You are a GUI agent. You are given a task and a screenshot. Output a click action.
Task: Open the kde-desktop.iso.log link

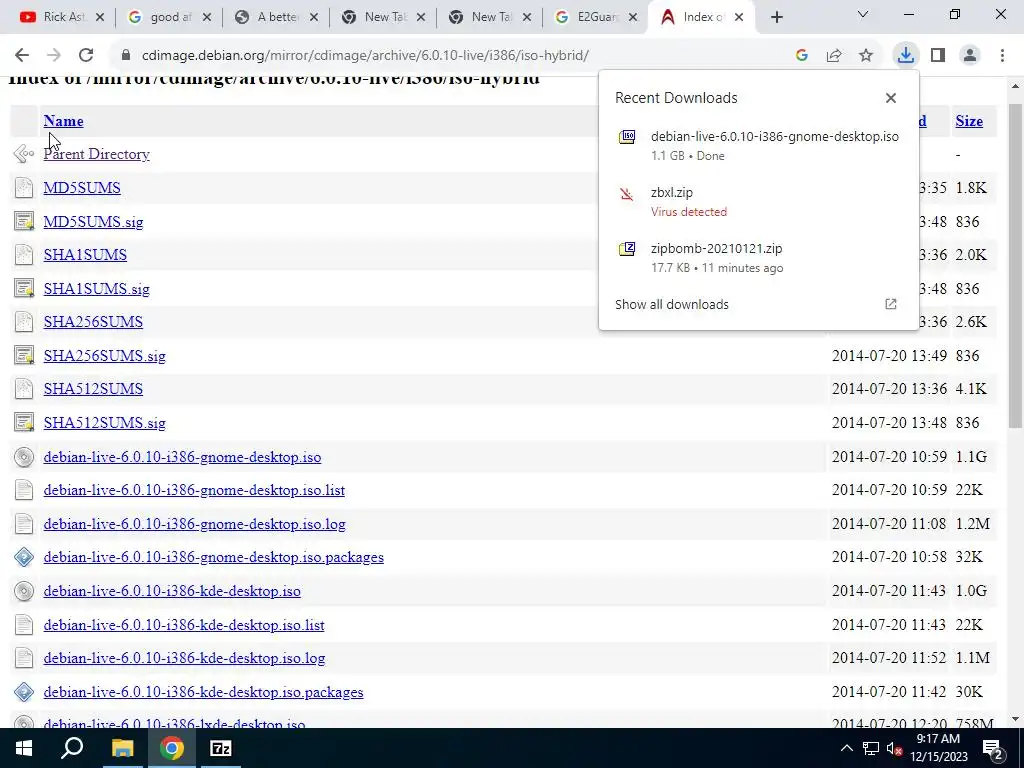click(184, 658)
